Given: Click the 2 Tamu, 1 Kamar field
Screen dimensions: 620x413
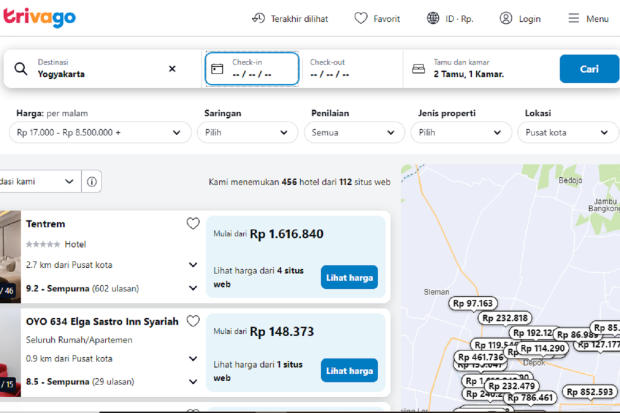Looking at the screenshot, I should [x=469, y=74].
